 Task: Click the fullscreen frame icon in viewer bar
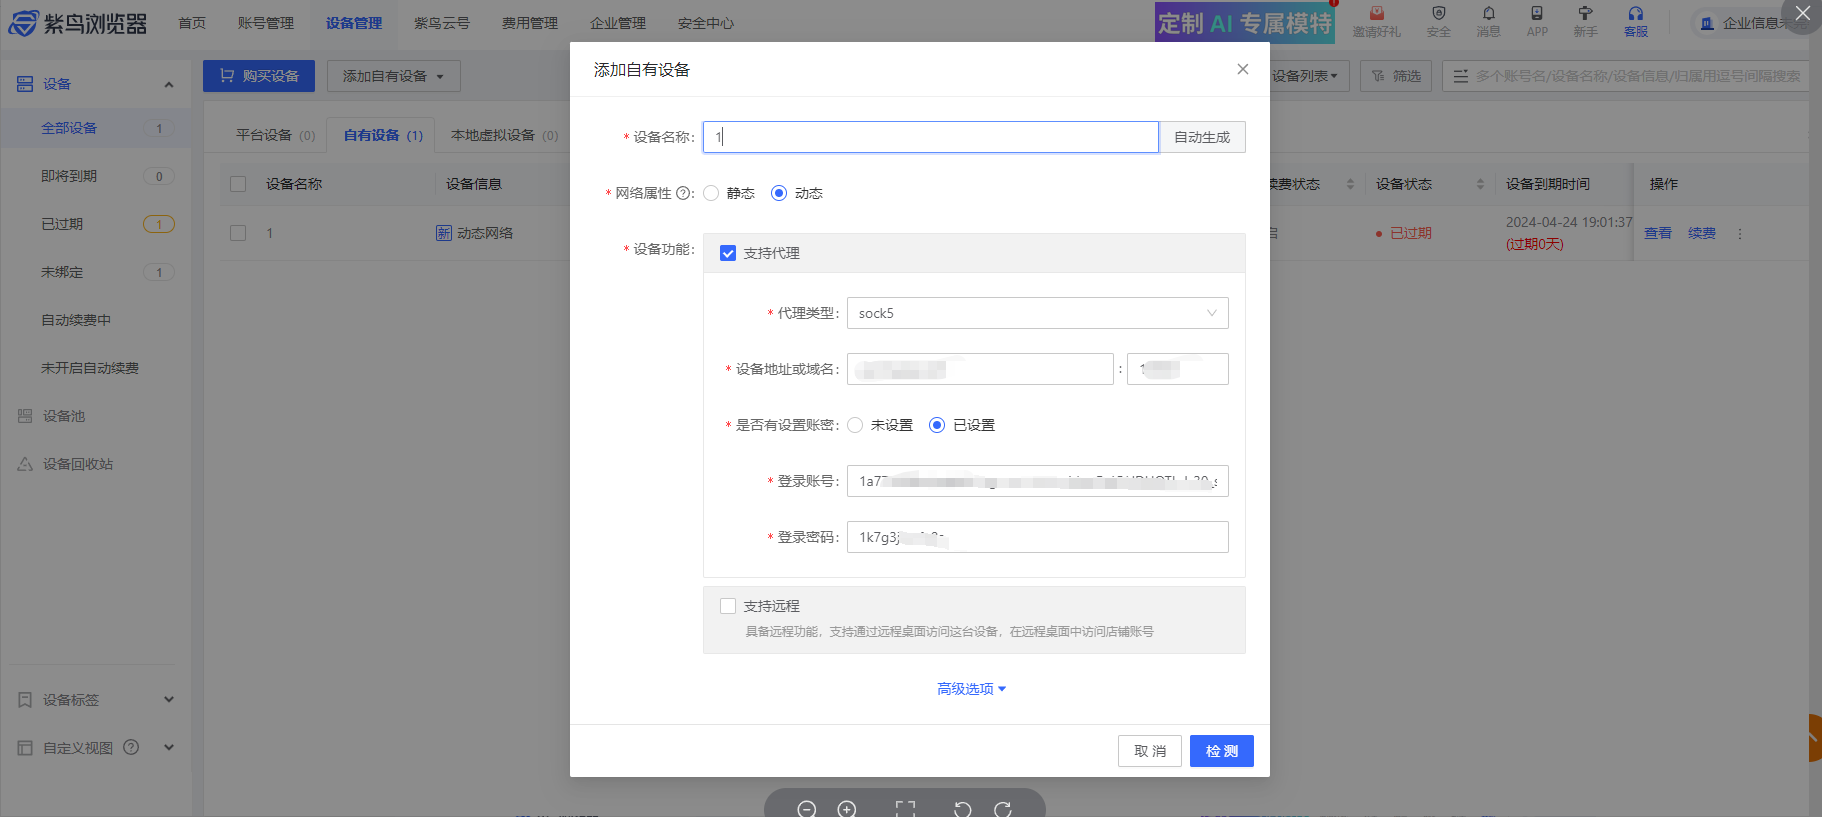905,809
